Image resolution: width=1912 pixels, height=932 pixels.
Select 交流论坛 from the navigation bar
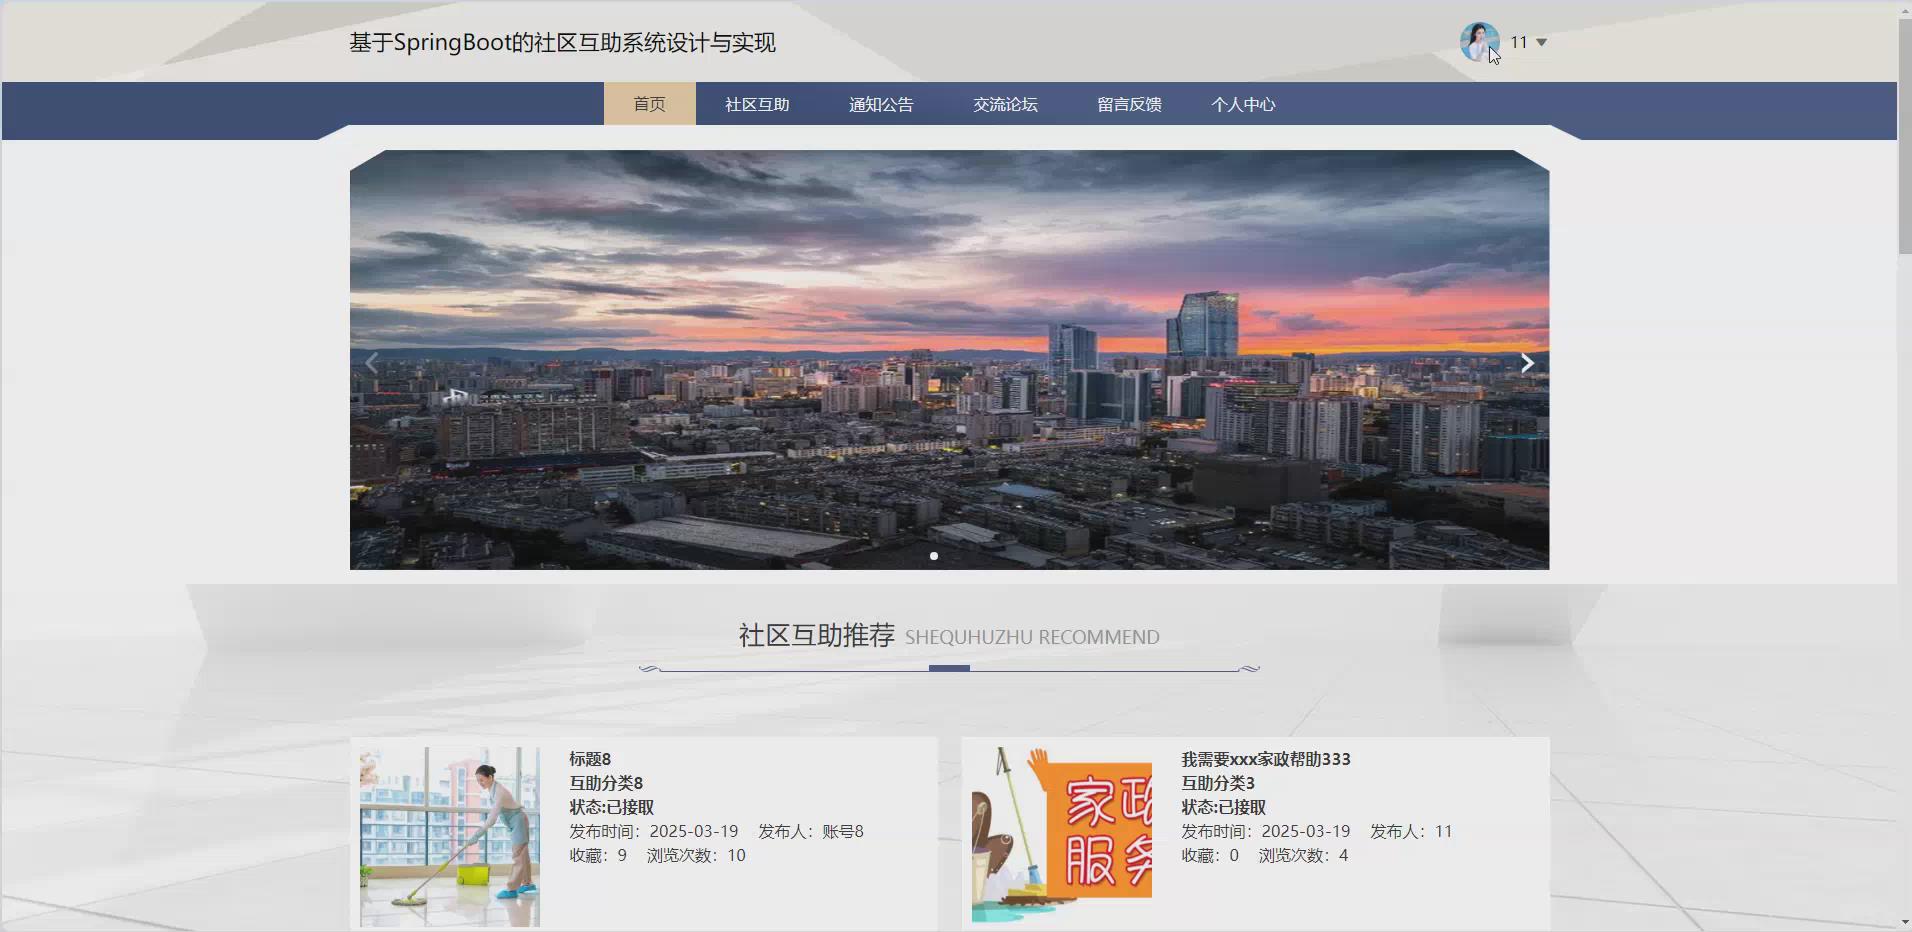1005,103
